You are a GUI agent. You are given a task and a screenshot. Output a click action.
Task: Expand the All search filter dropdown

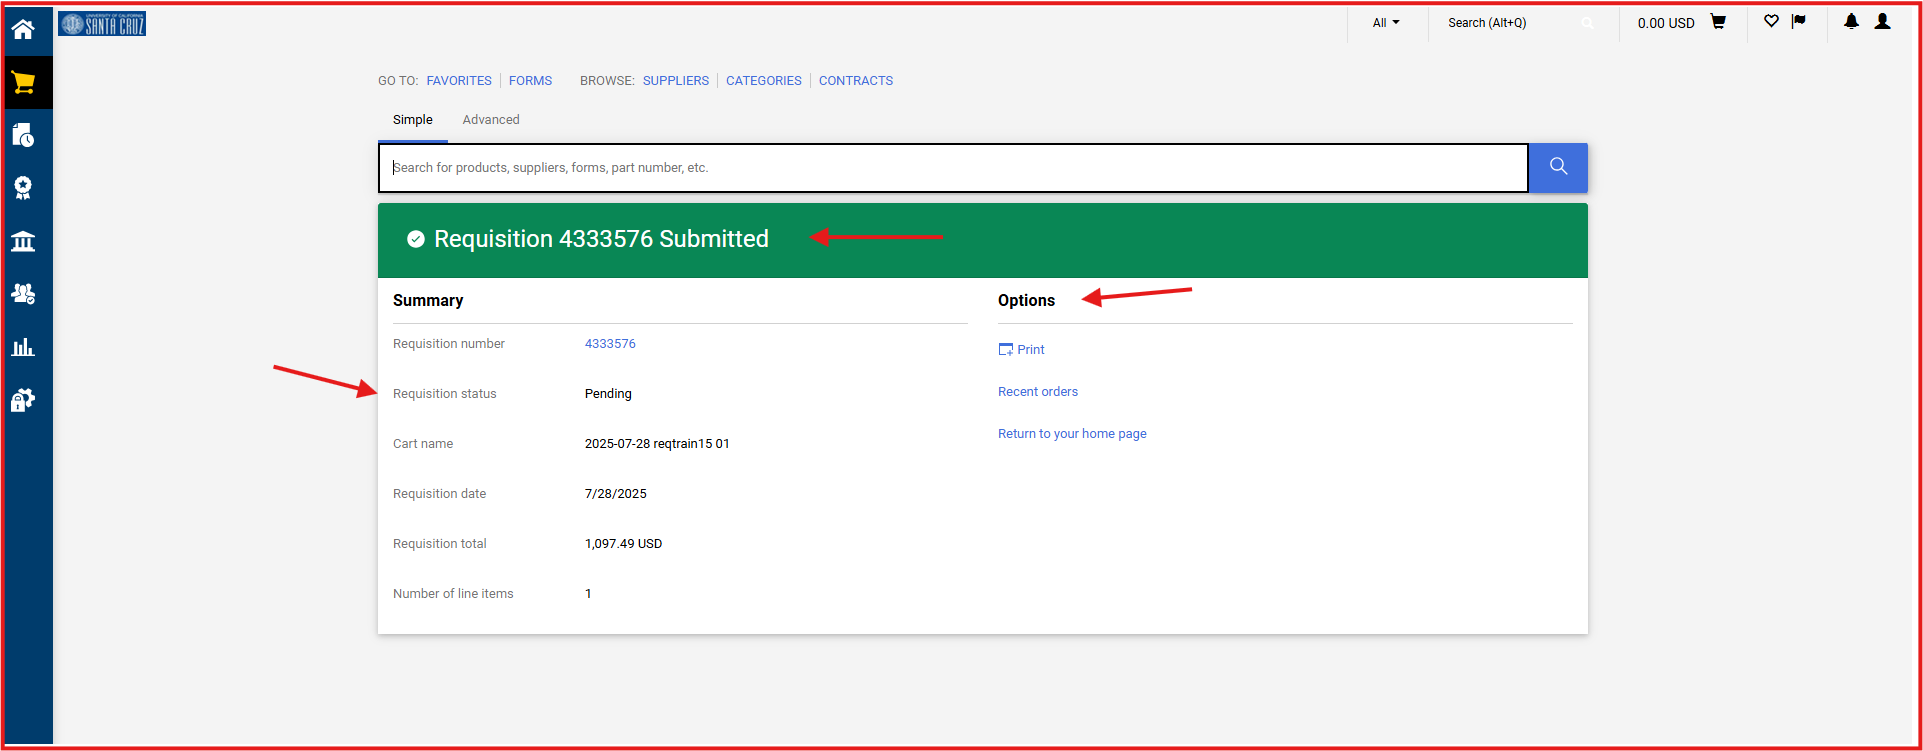(x=1385, y=23)
